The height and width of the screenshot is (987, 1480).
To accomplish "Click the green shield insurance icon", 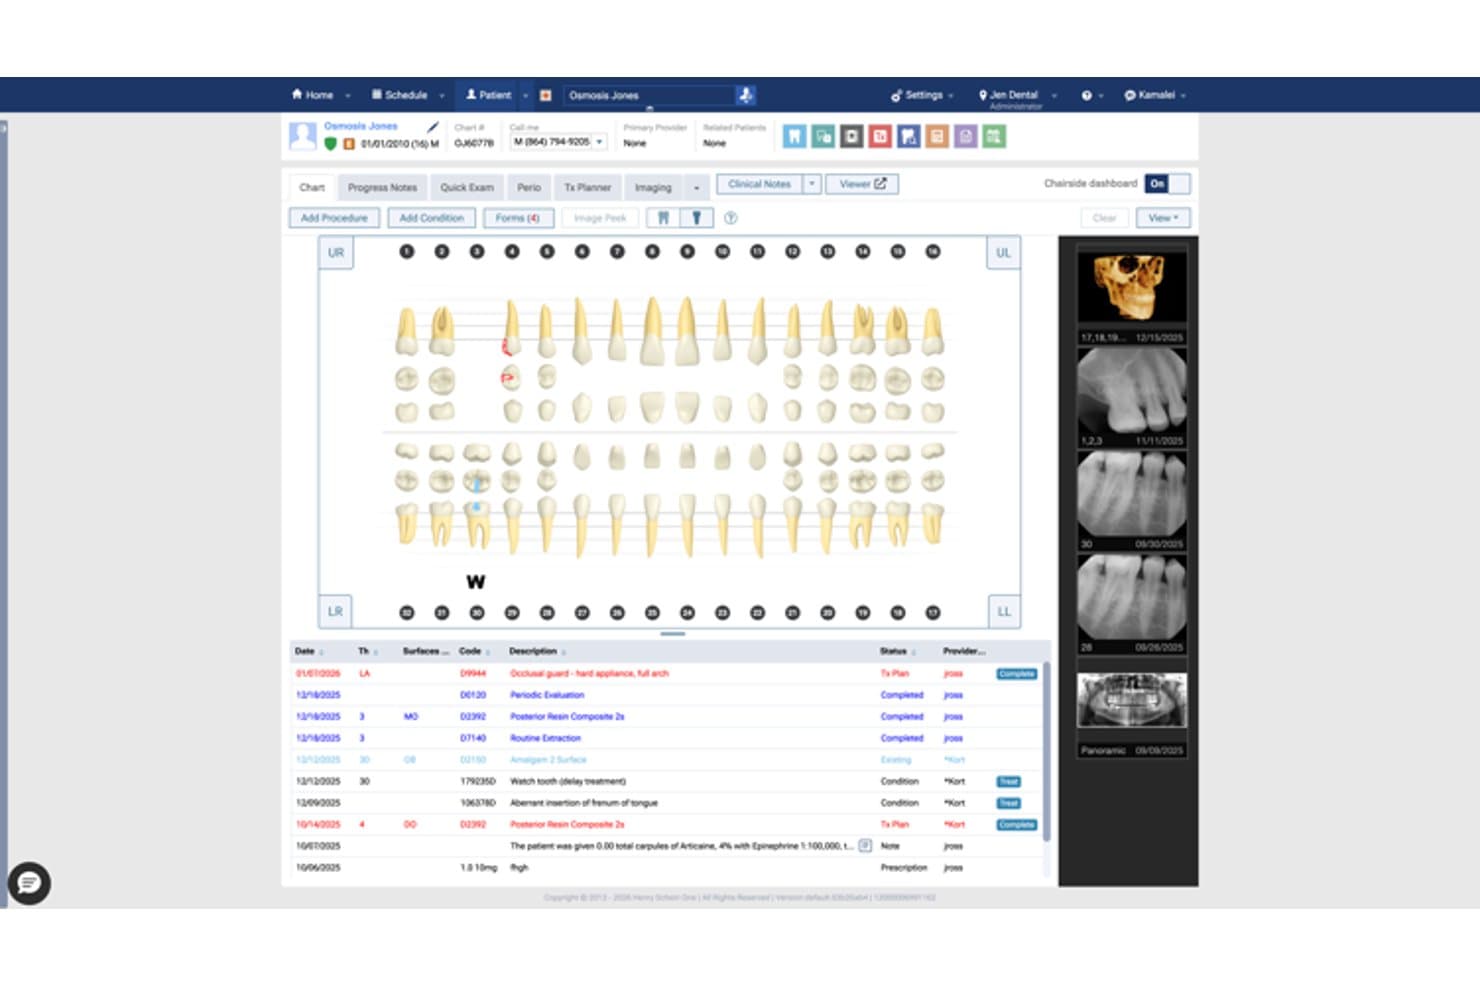I will [331, 144].
